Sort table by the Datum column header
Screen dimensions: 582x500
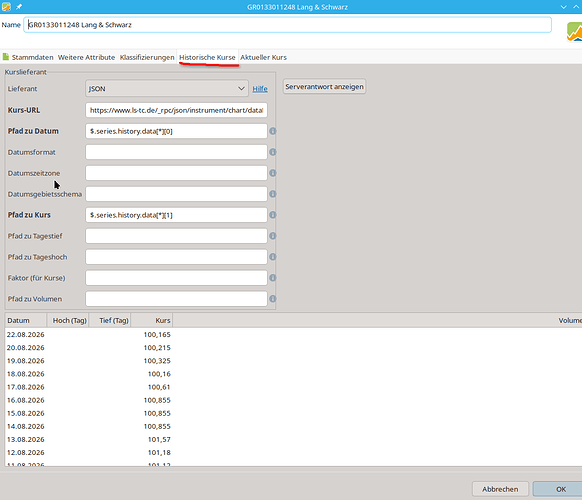tap(26, 320)
